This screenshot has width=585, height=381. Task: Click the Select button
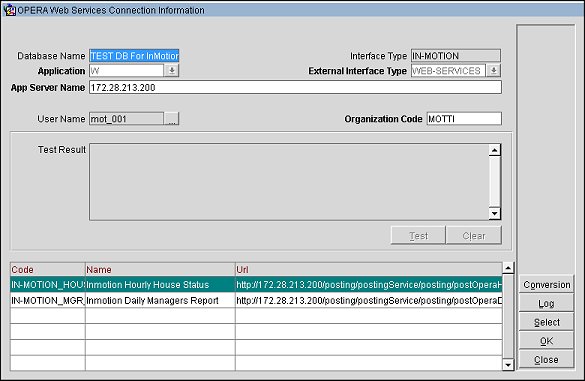point(546,322)
